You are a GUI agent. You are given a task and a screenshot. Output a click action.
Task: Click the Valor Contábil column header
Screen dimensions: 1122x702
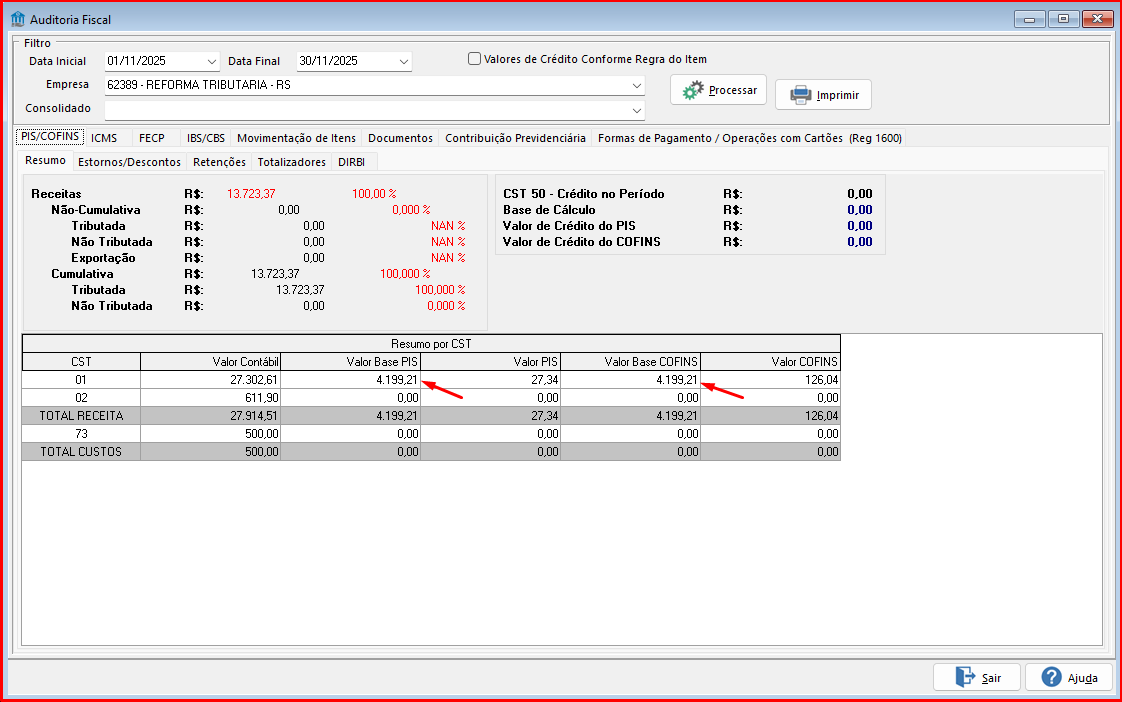[x=211, y=361]
